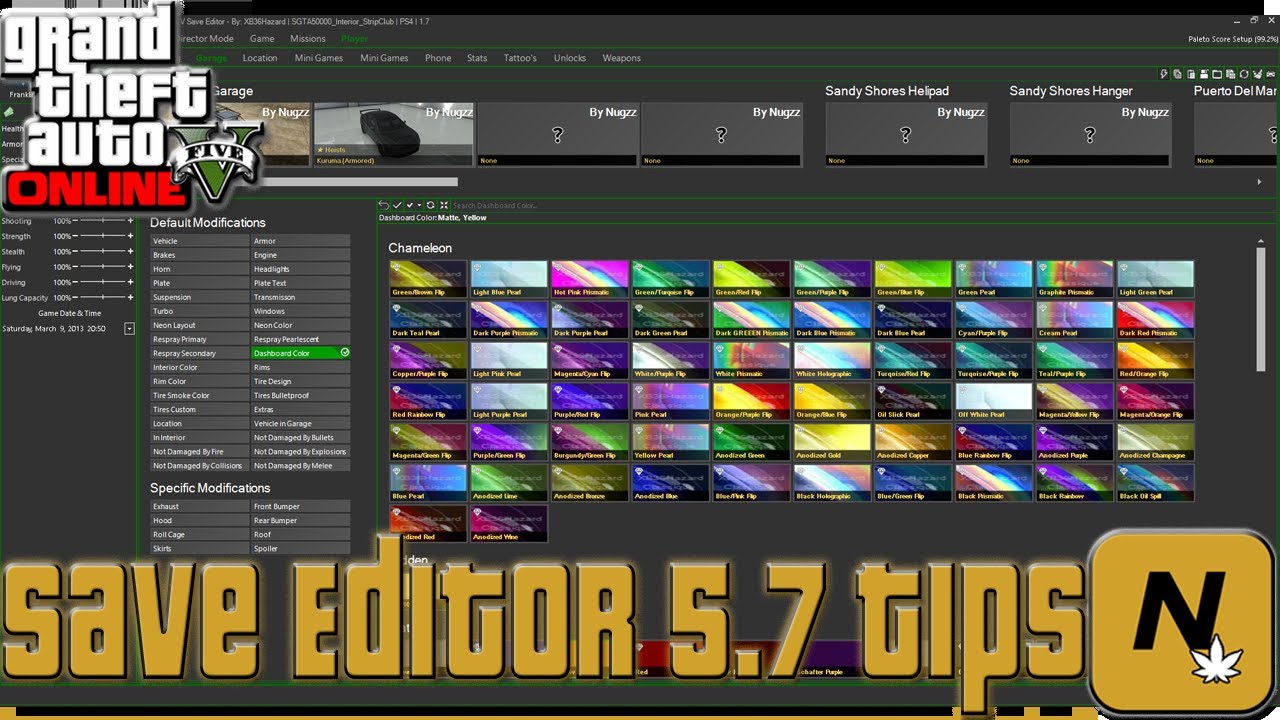Open the Front Bumper modification

click(301, 506)
